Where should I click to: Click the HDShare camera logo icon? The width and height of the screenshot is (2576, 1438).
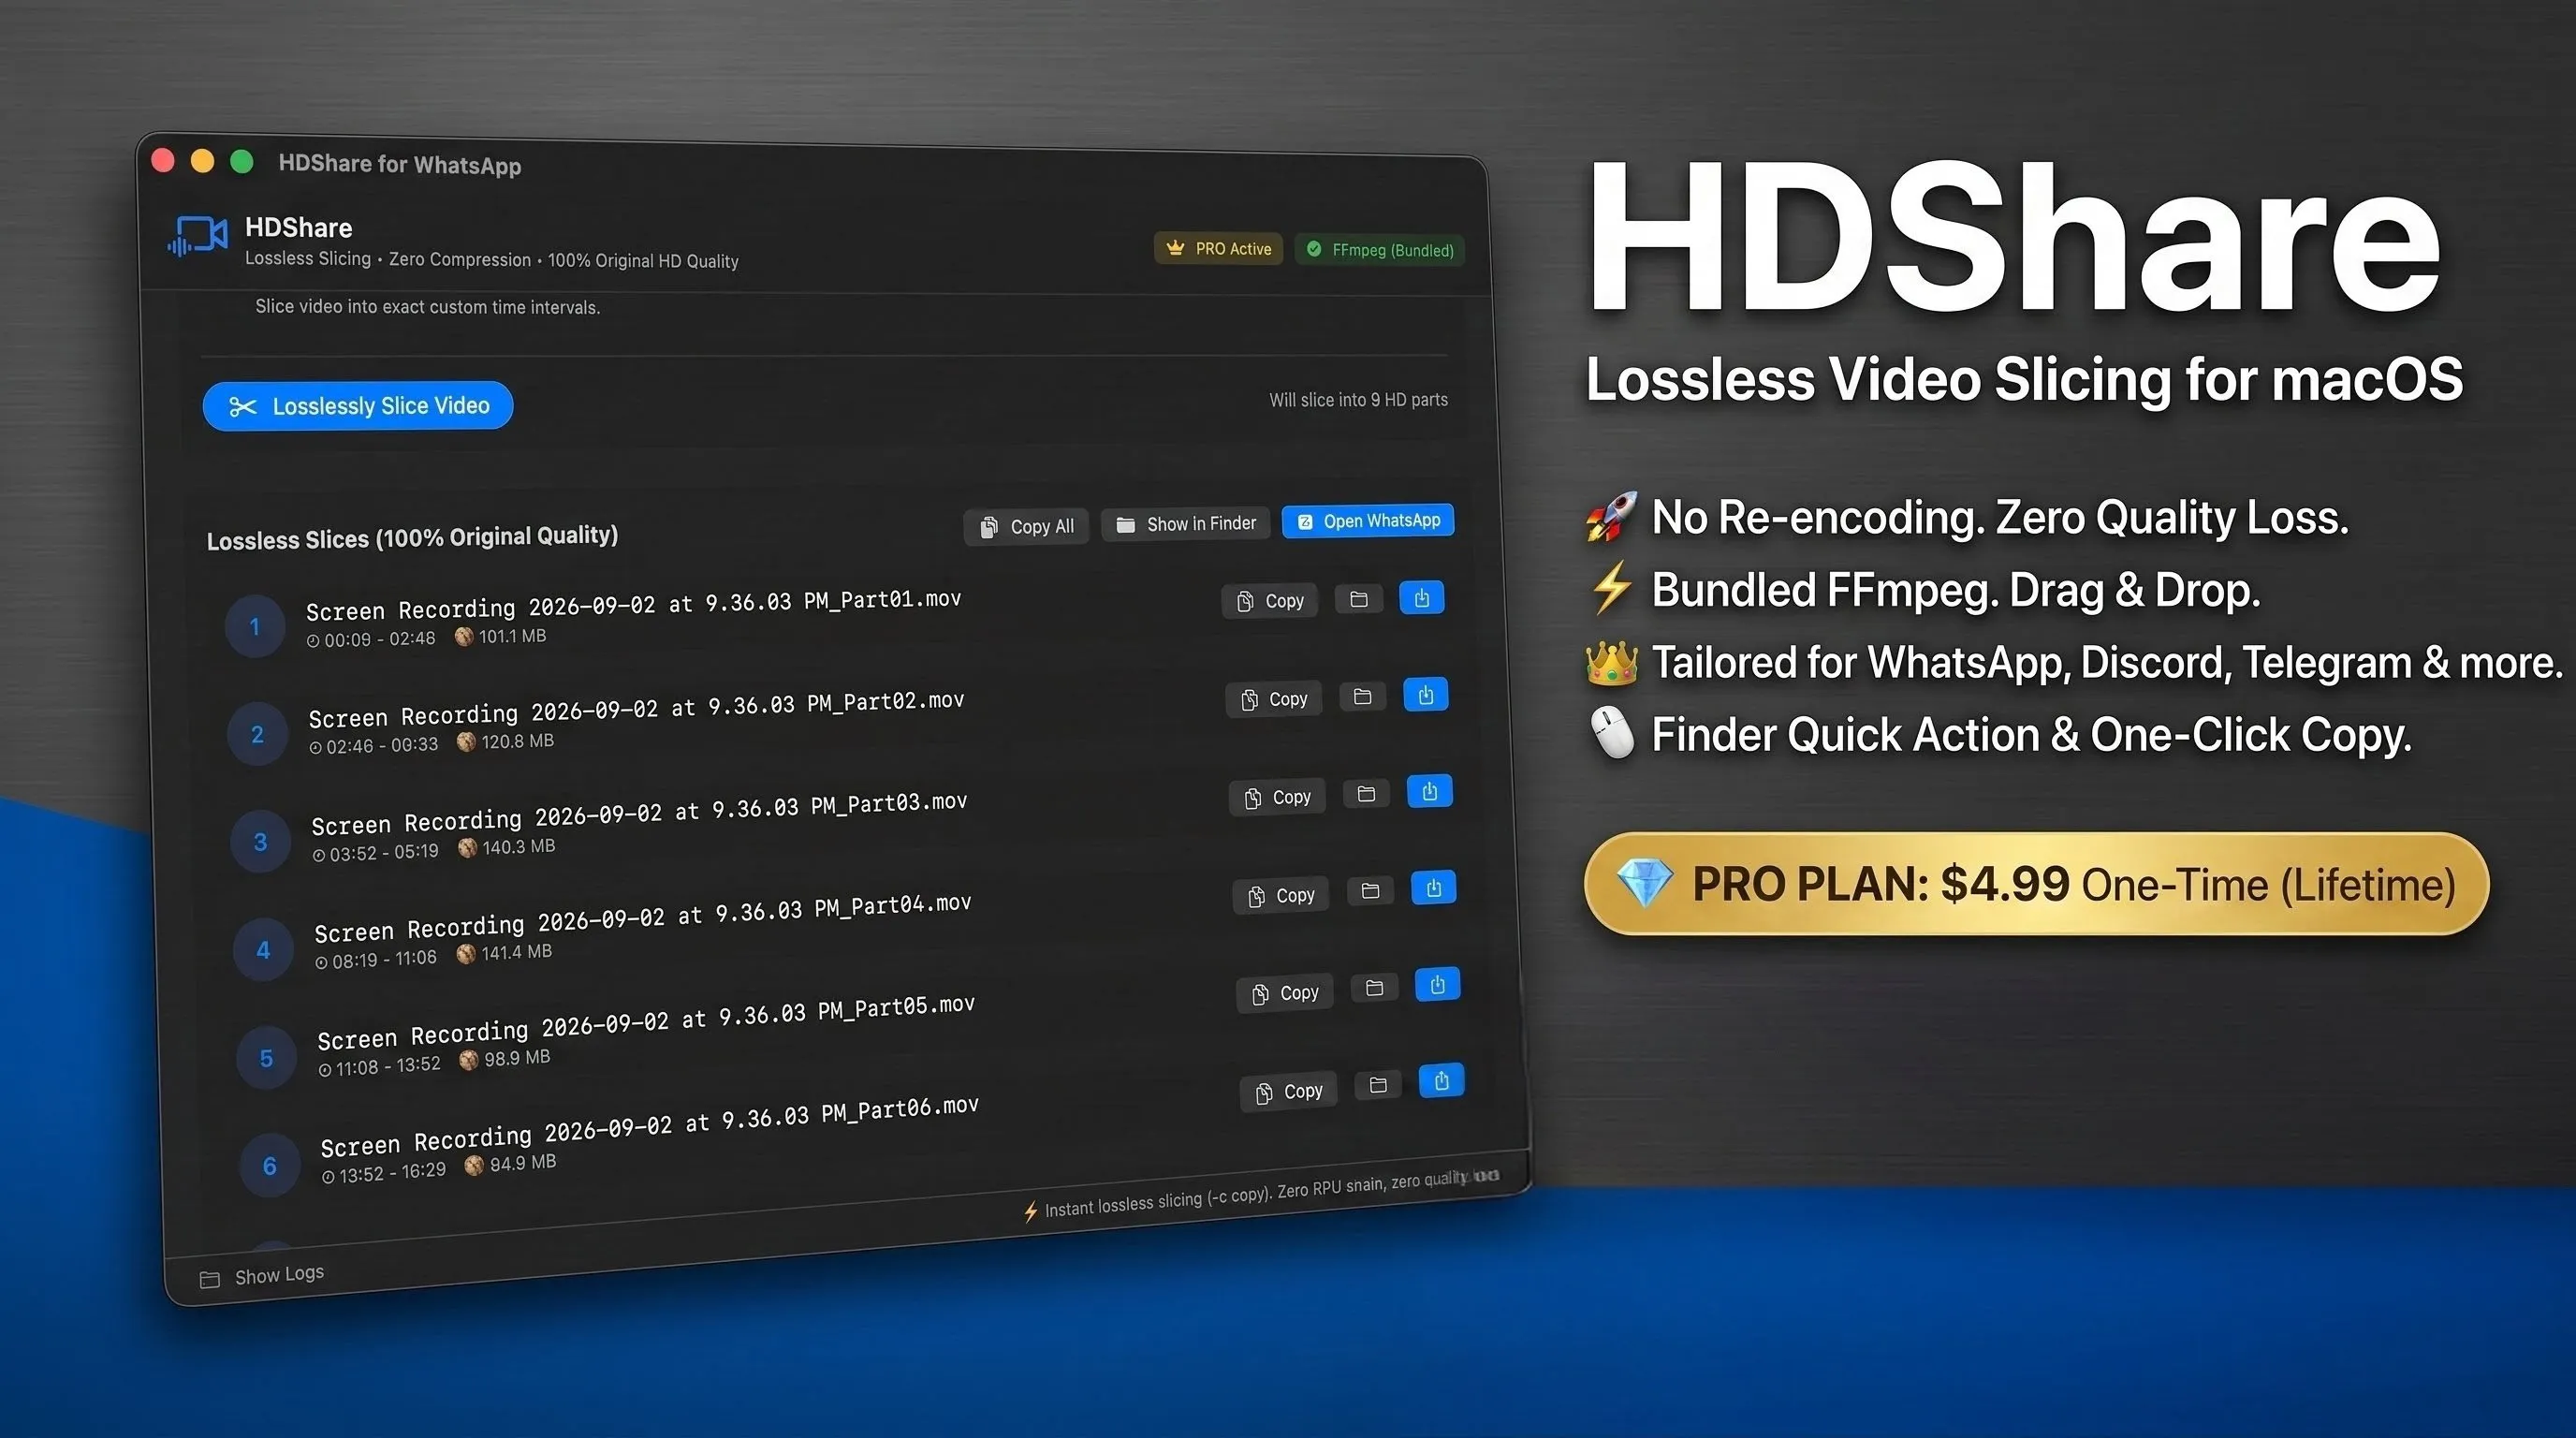click(198, 236)
